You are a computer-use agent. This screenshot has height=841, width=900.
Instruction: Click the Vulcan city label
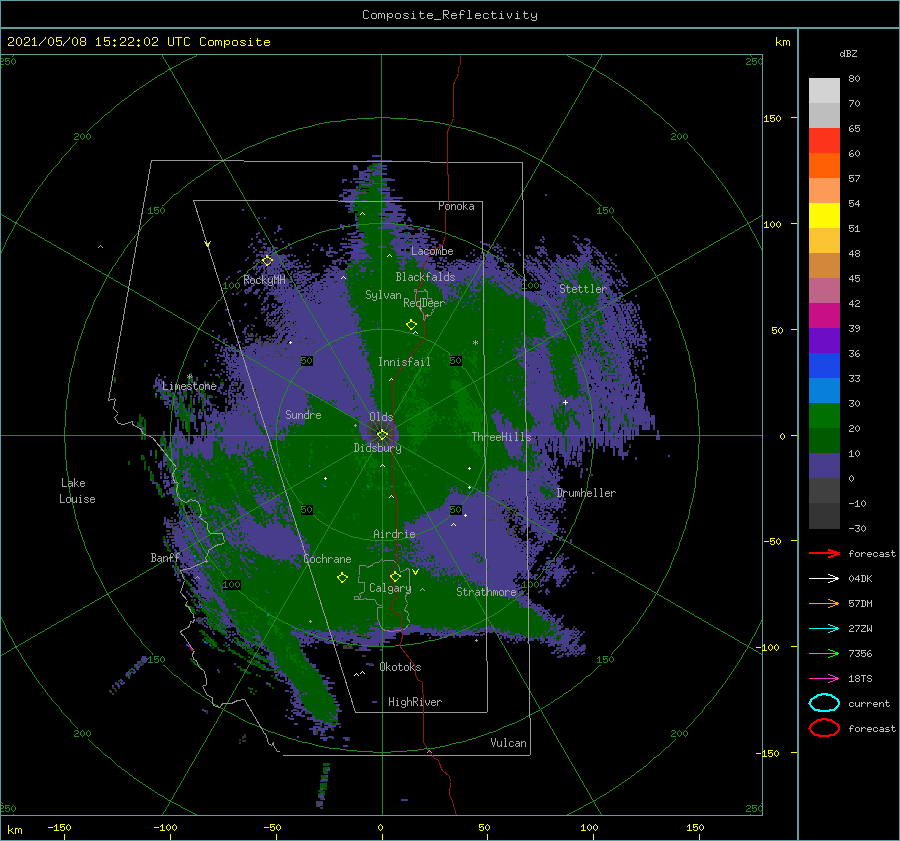pos(509,742)
